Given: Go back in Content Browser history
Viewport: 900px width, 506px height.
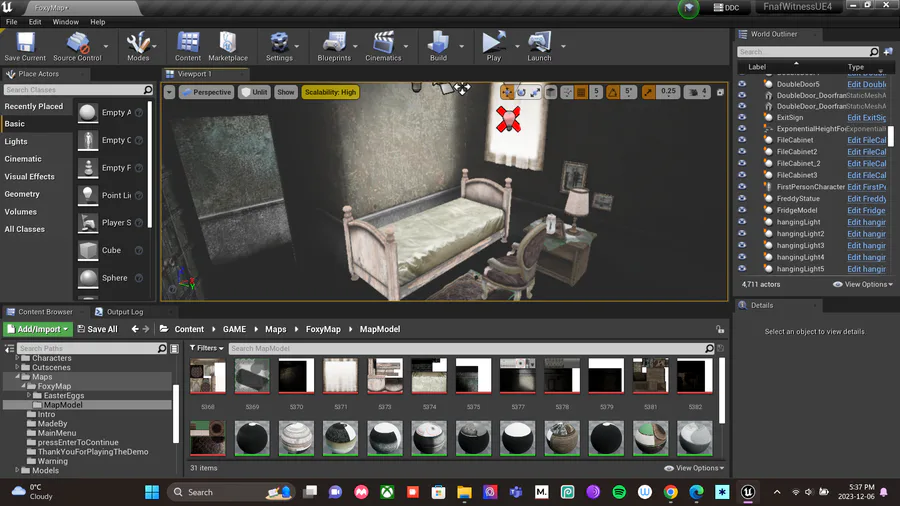Looking at the screenshot, I should [x=135, y=329].
